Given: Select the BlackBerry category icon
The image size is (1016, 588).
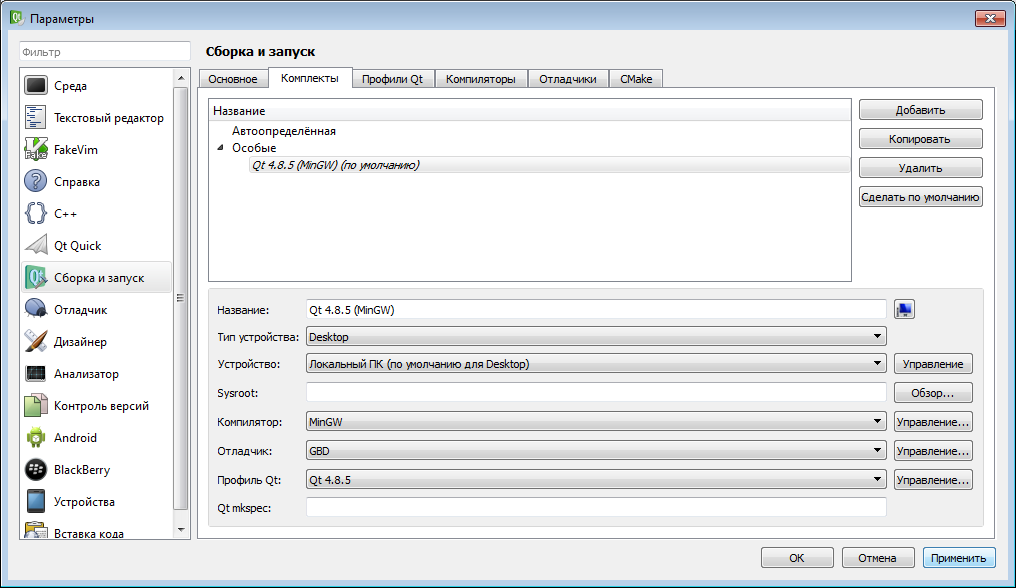Looking at the screenshot, I should point(36,469).
